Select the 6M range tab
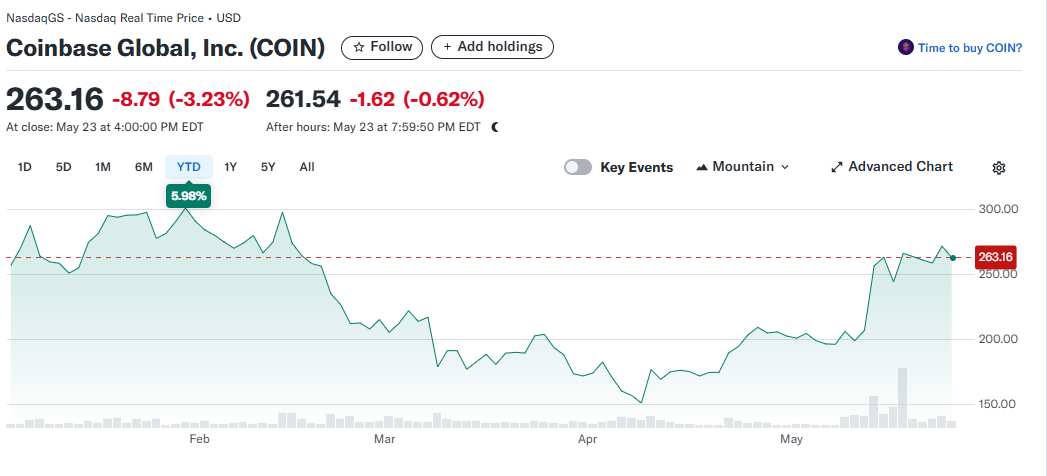Viewport: 1047px width, 476px height. pyautogui.click(x=144, y=167)
